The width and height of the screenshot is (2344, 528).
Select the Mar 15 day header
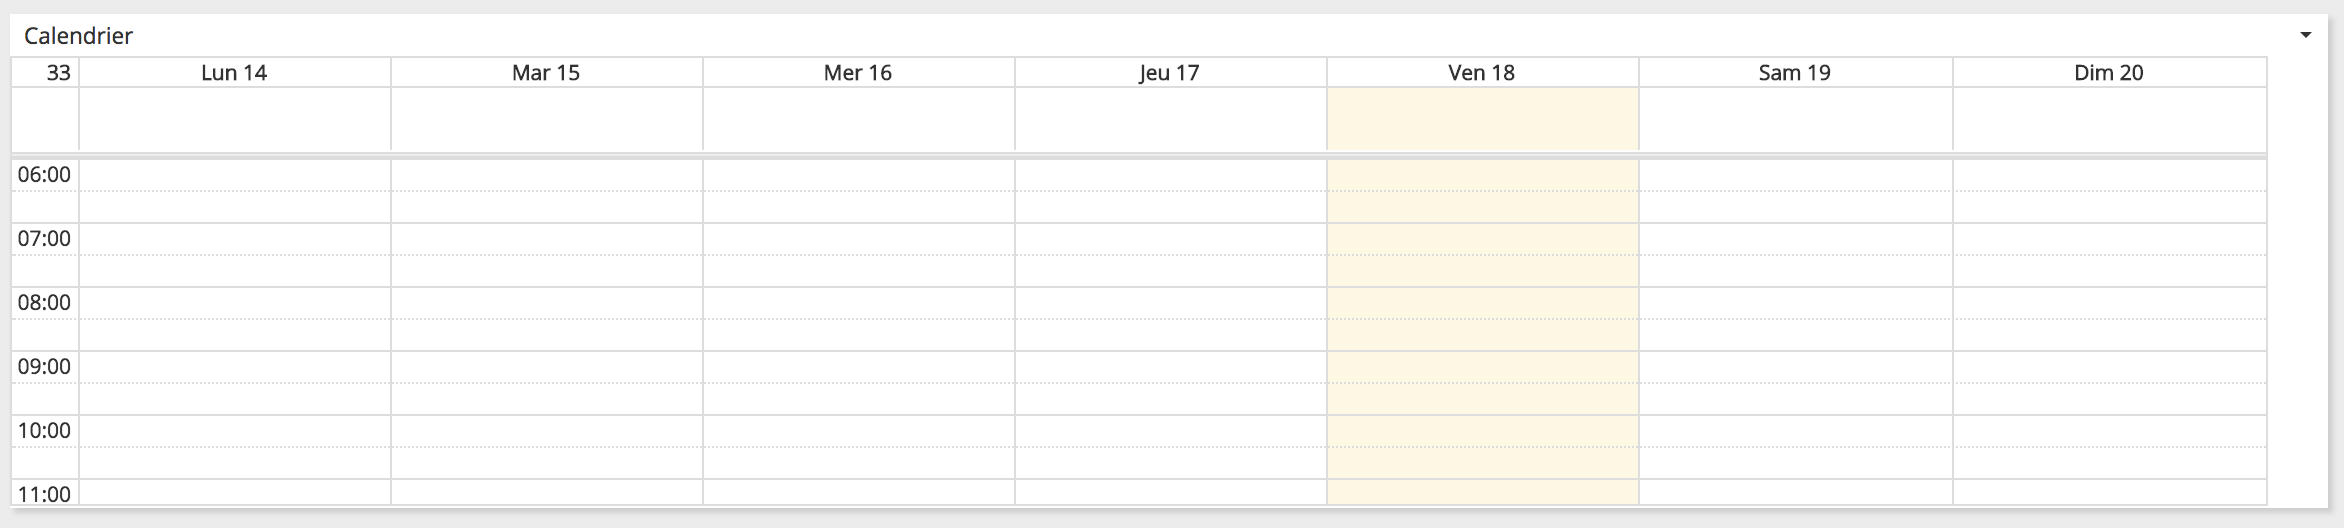coord(546,72)
